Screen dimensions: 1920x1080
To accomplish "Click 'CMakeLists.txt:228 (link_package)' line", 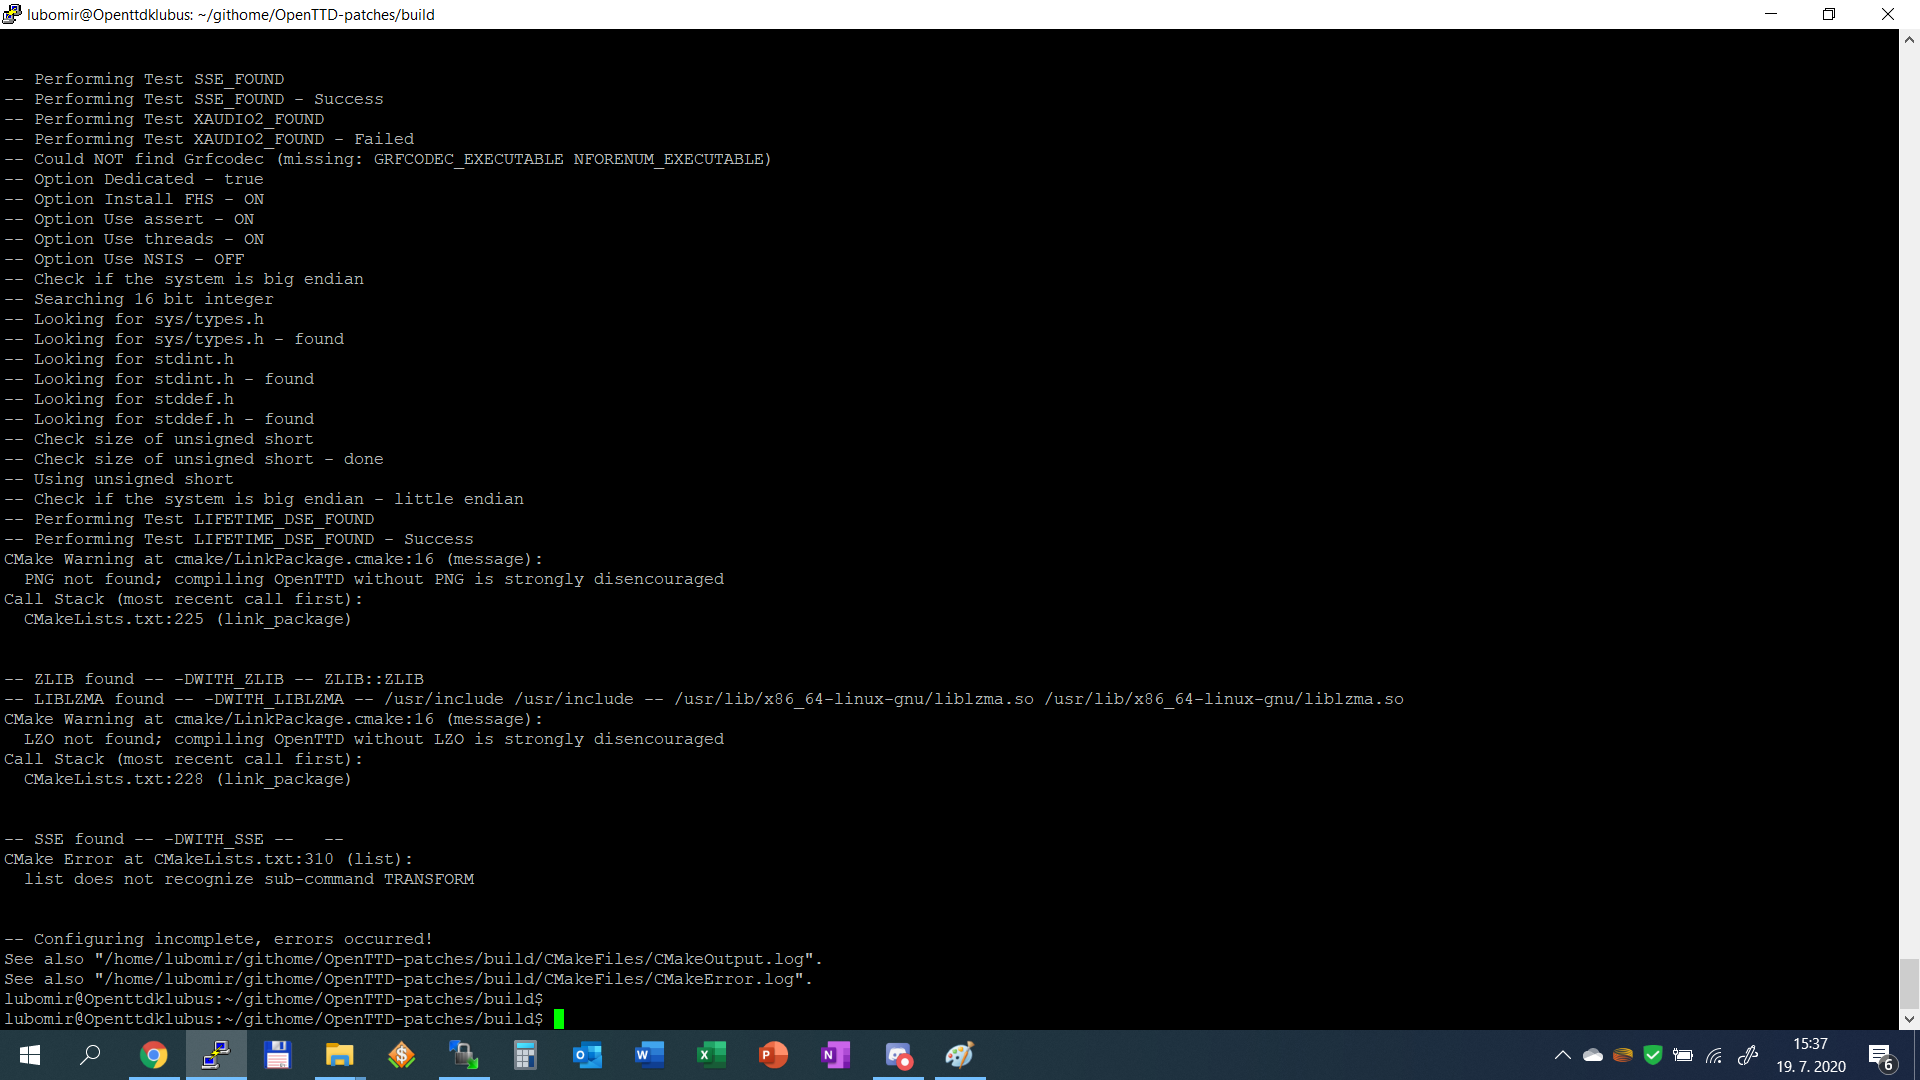I will point(188,779).
